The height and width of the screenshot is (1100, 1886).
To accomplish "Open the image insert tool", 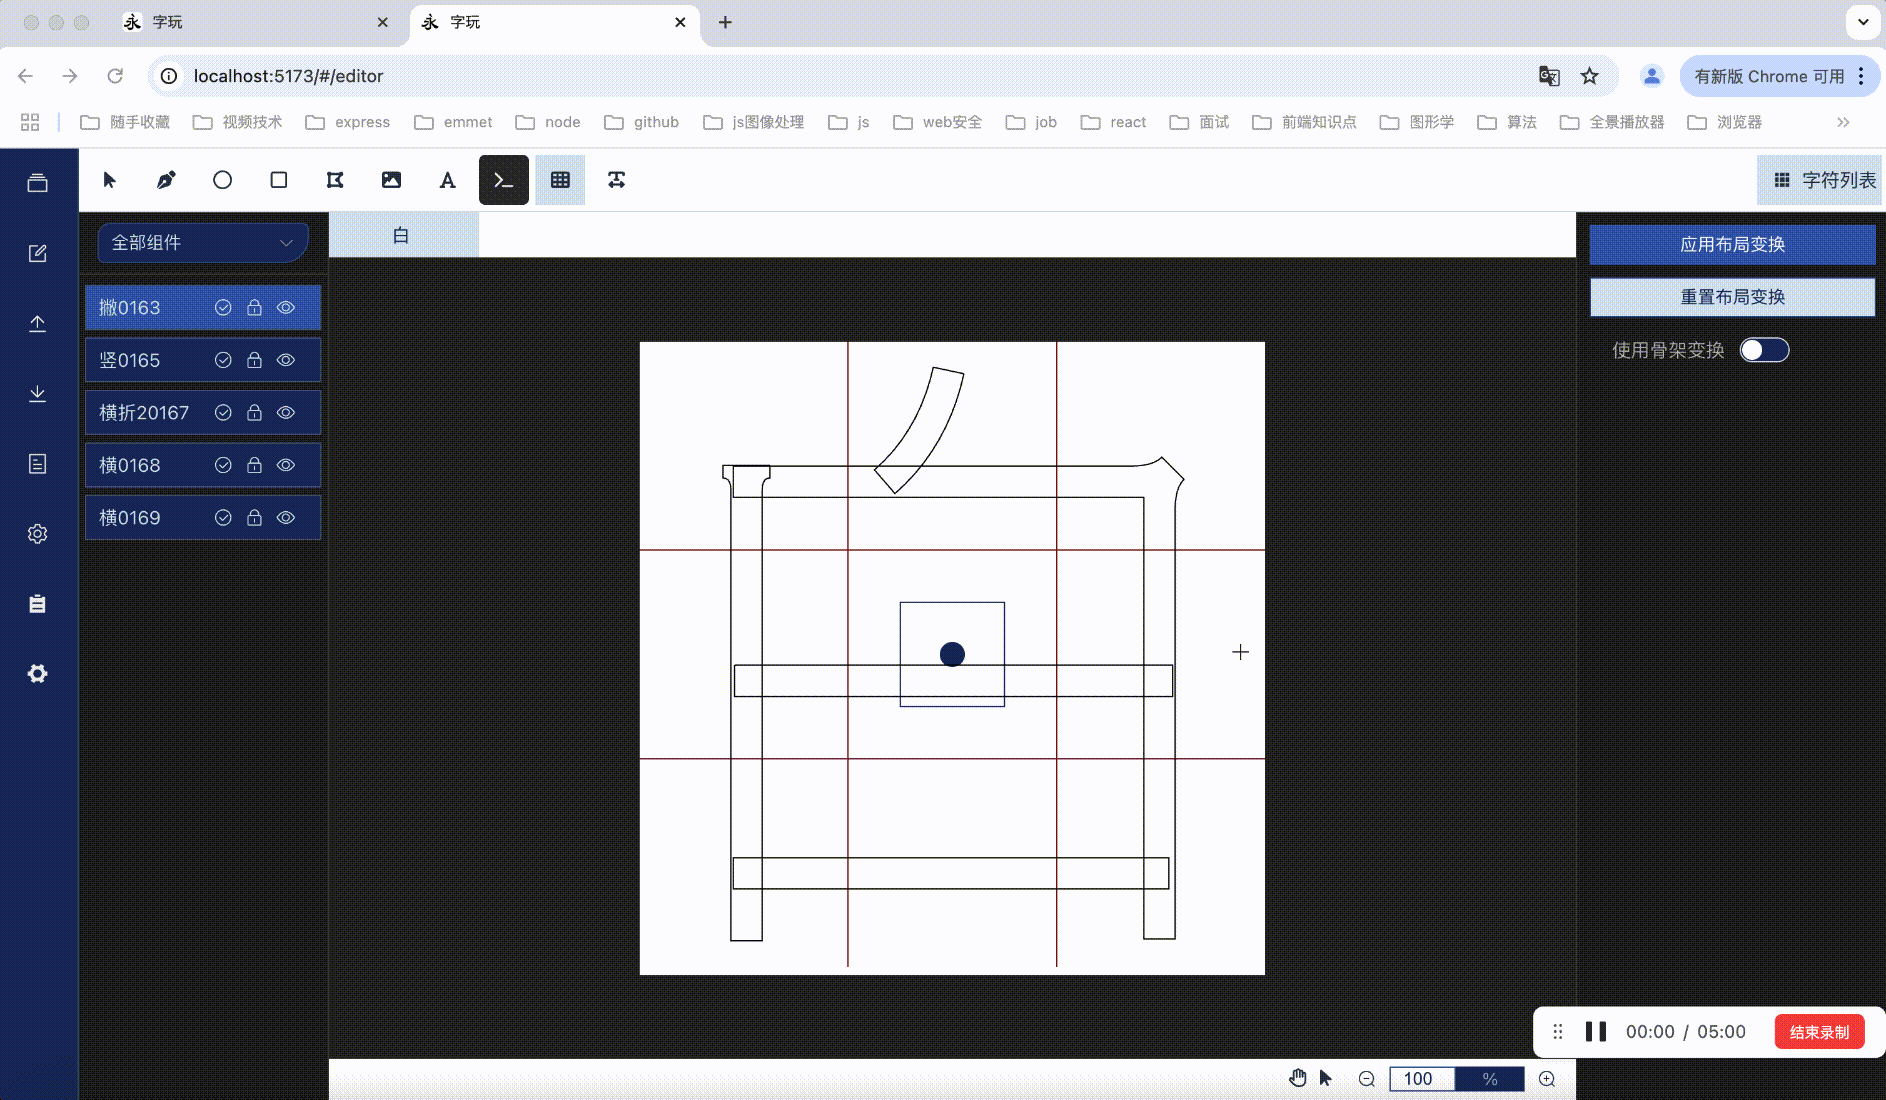I will [391, 180].
